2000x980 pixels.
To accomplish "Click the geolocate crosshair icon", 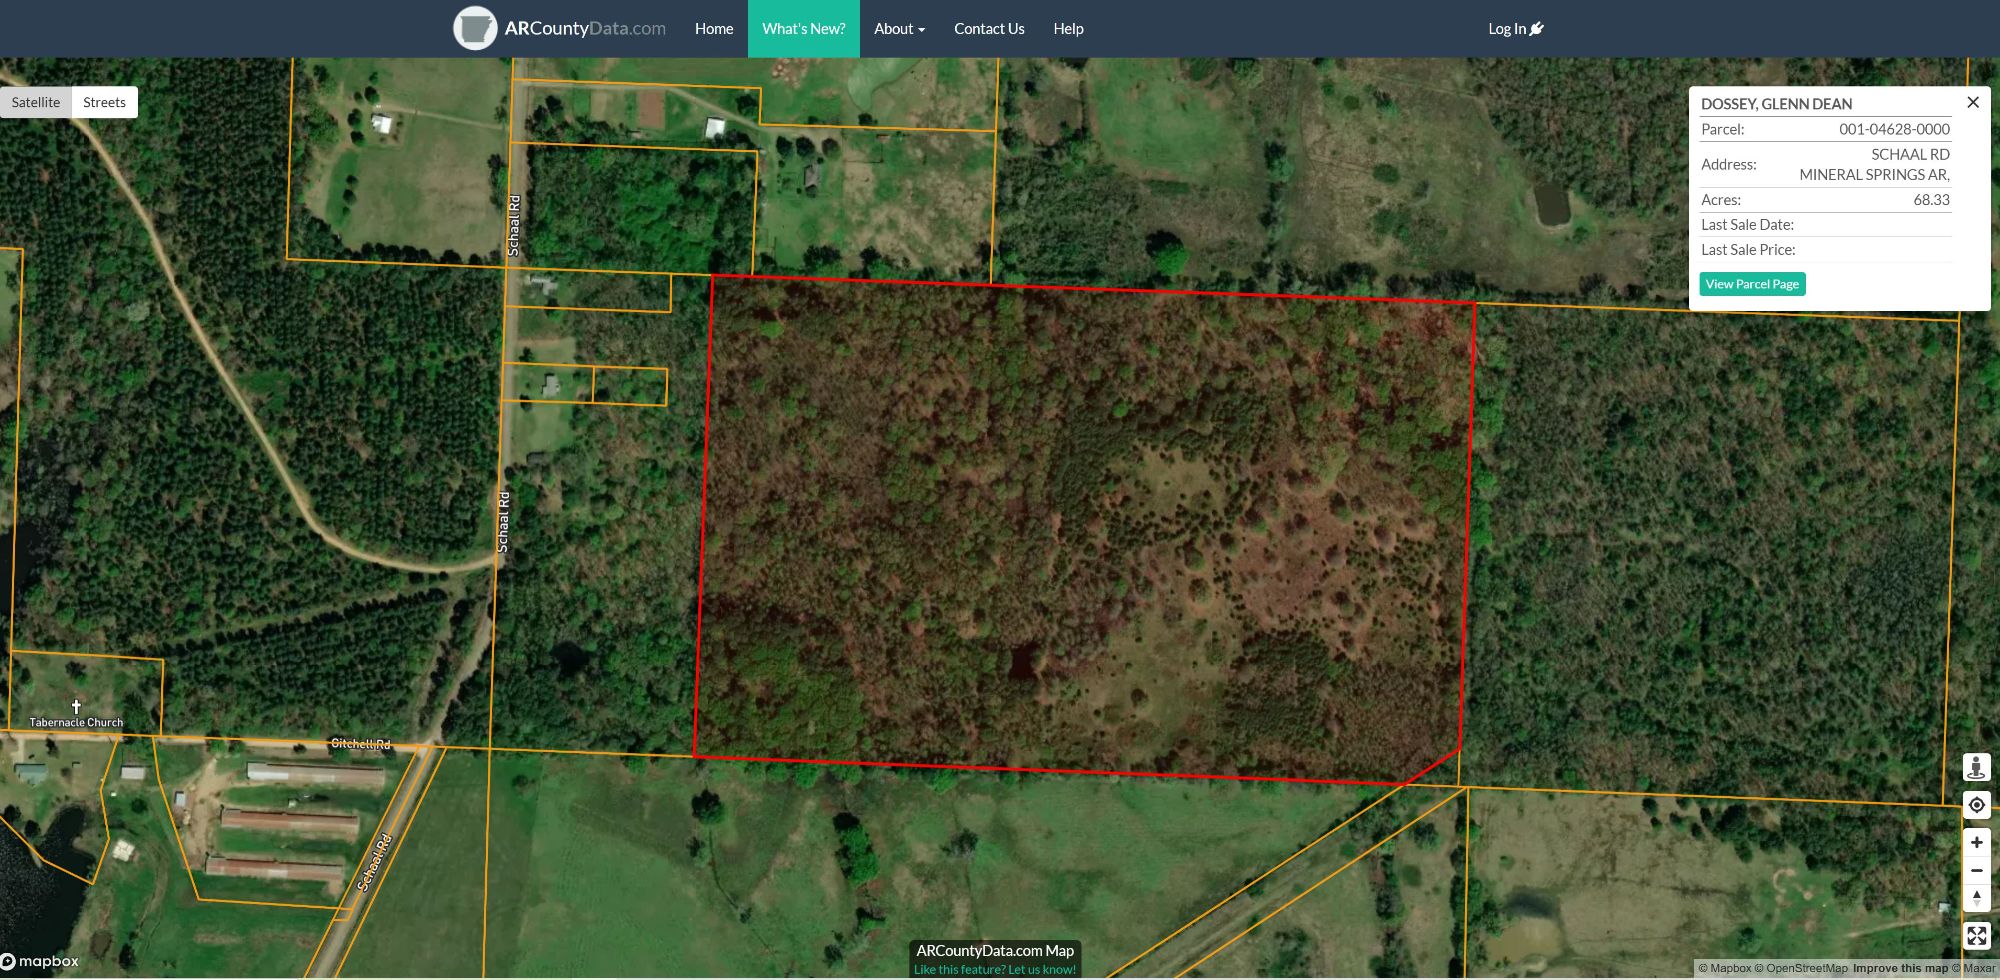I will click(x=1977, y=804).
